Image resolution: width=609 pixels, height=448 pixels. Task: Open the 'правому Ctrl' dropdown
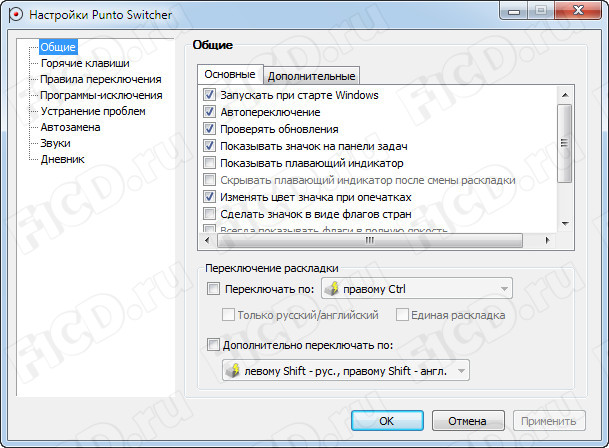(416, 288)
